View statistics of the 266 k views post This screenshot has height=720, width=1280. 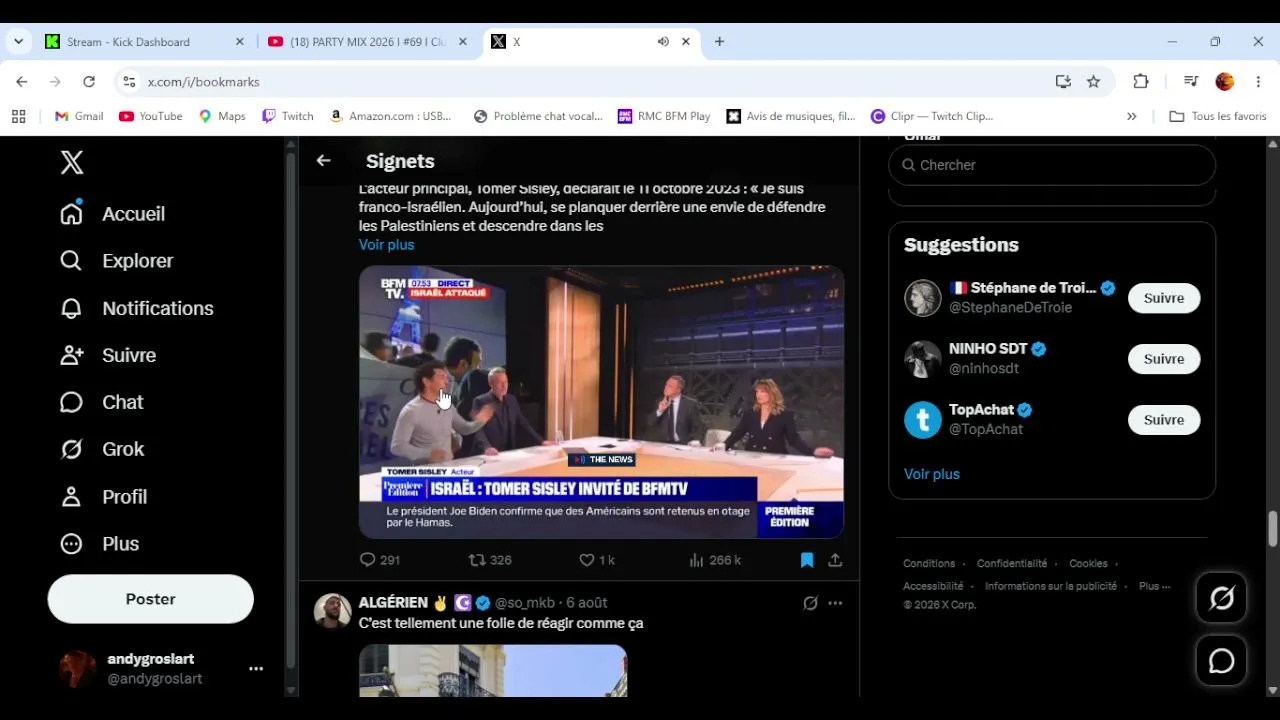715,560
